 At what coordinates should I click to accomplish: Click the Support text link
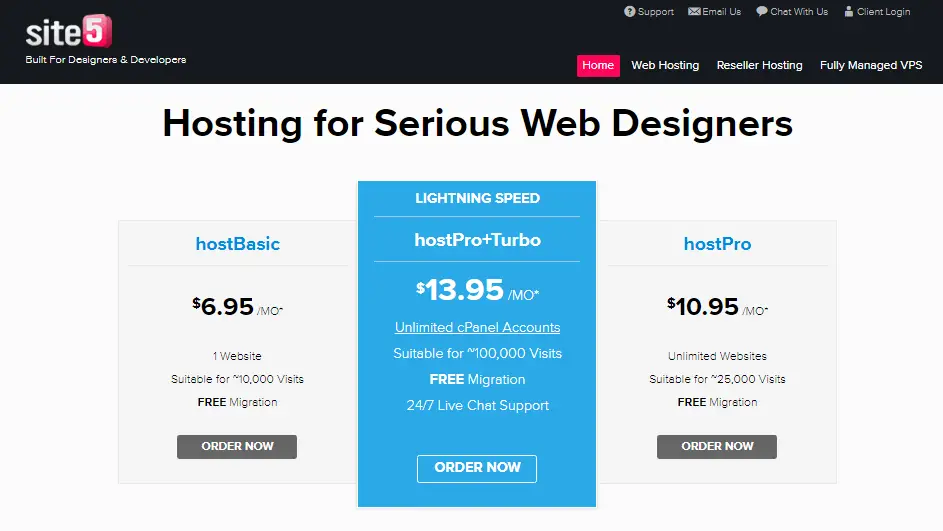pyautogui.click(x=656, y=11)
